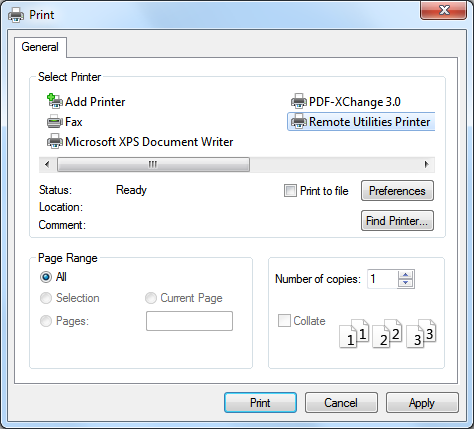Image resolution: width=474 pixels, height=429 pixels.
Task: Click the printer list right scroll arrow
Action: coord(426,164)
